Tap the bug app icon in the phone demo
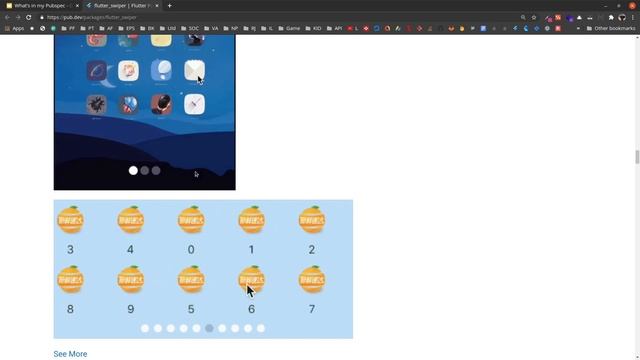 pyautogui.click(x=97, y=104)
